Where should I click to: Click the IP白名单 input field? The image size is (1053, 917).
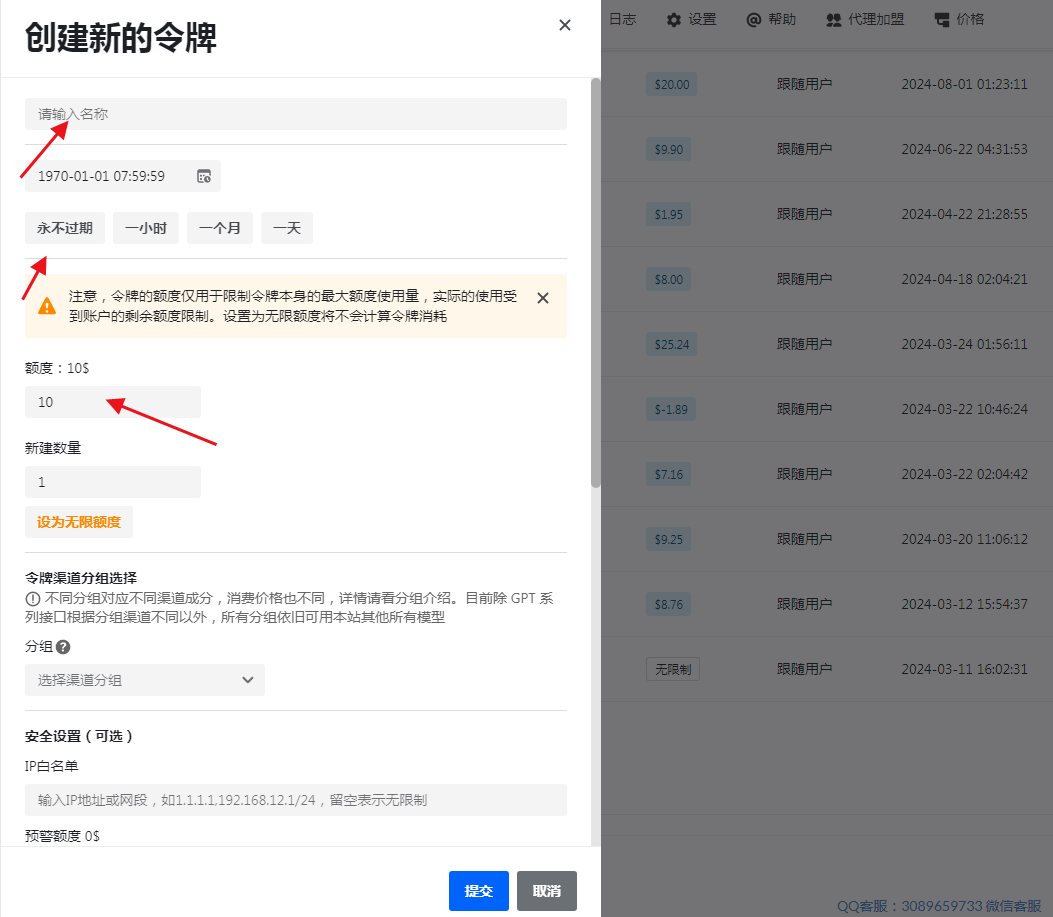[295, 800]
